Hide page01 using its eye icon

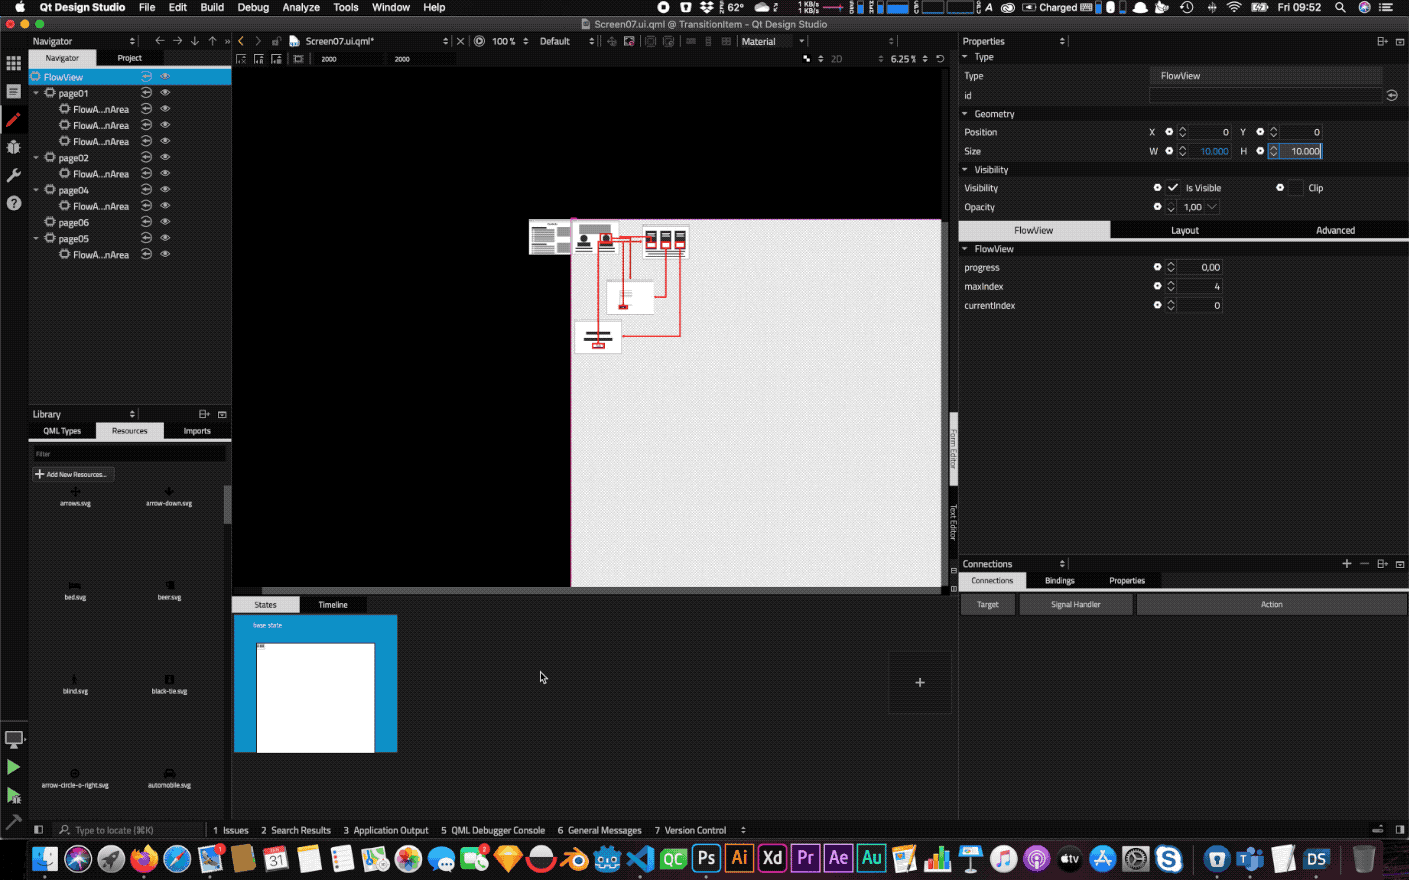click(x=165, y=93)
